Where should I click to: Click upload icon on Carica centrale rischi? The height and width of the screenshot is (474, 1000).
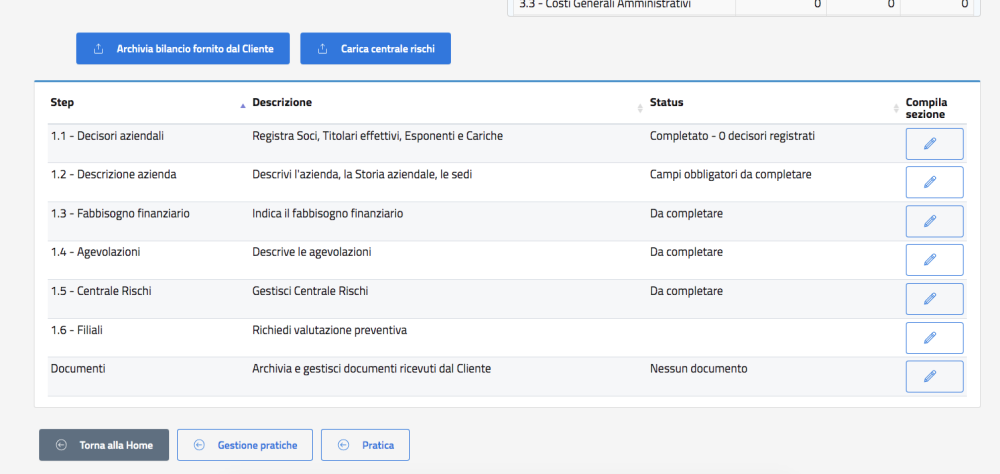pos(322,49)
